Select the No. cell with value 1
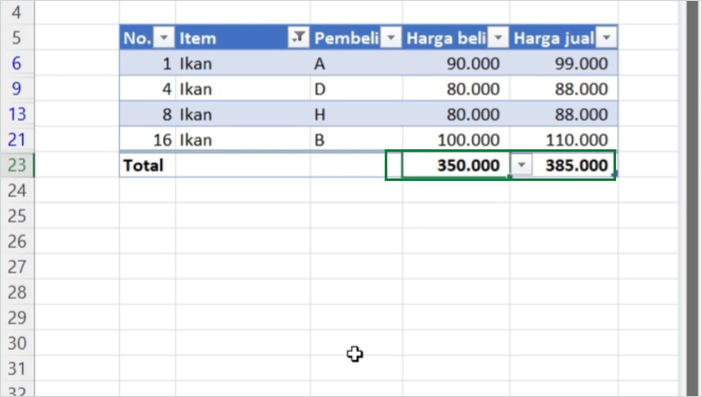Image resolution: width=702 pixels, height=397 pixels. point(148,64)
